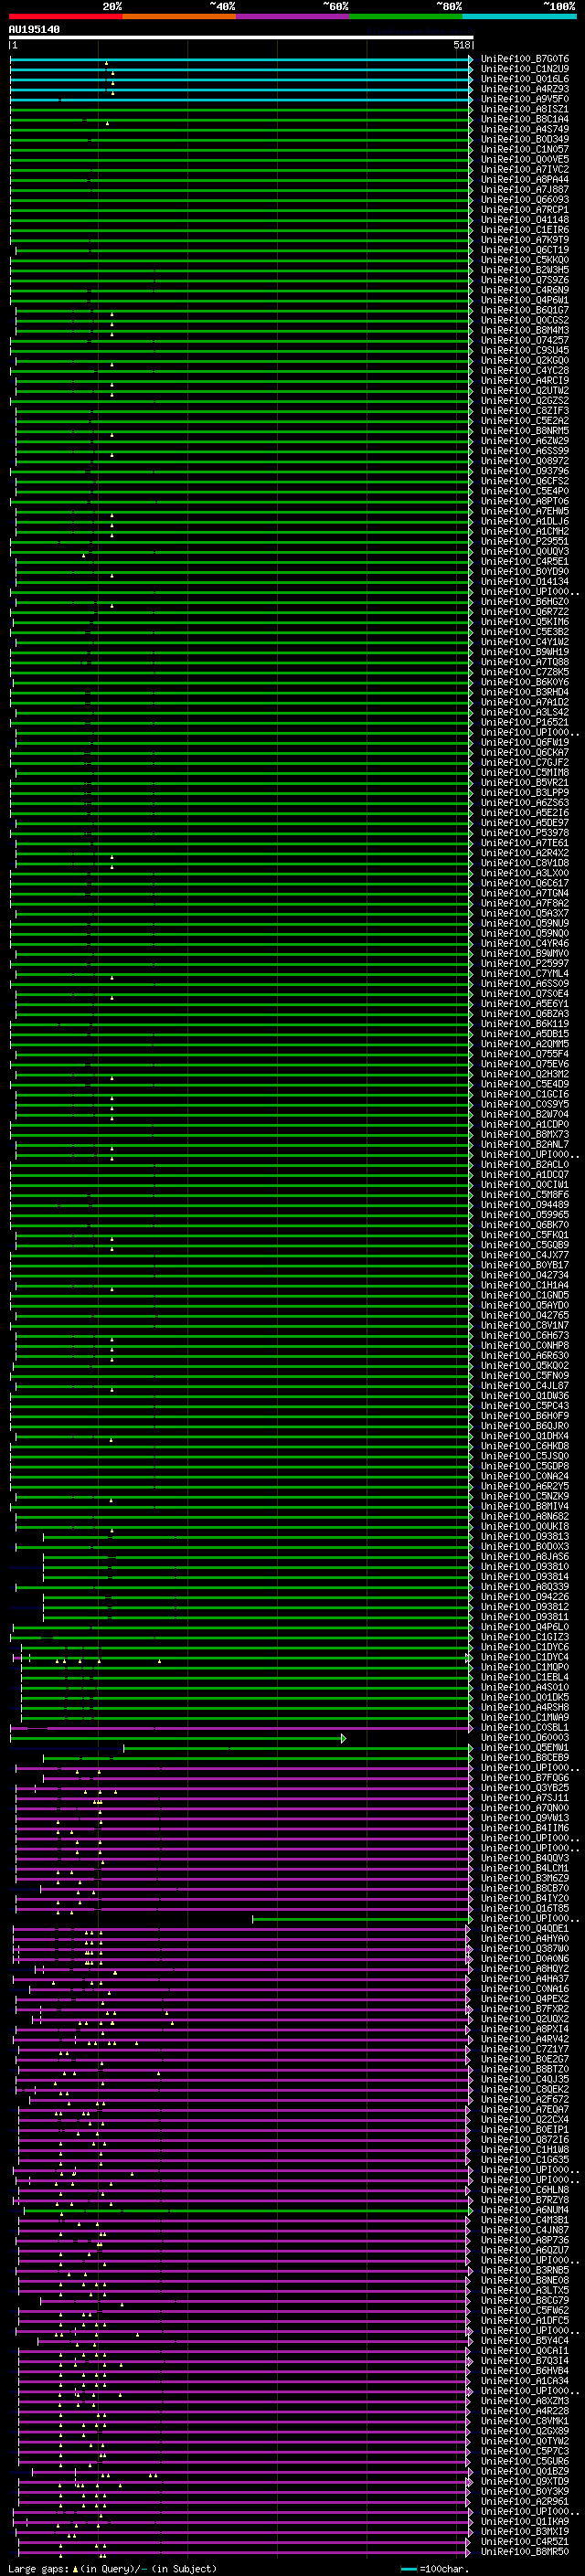Select UniRef100_Q4QDE1 label

(x=525, y=1928)
